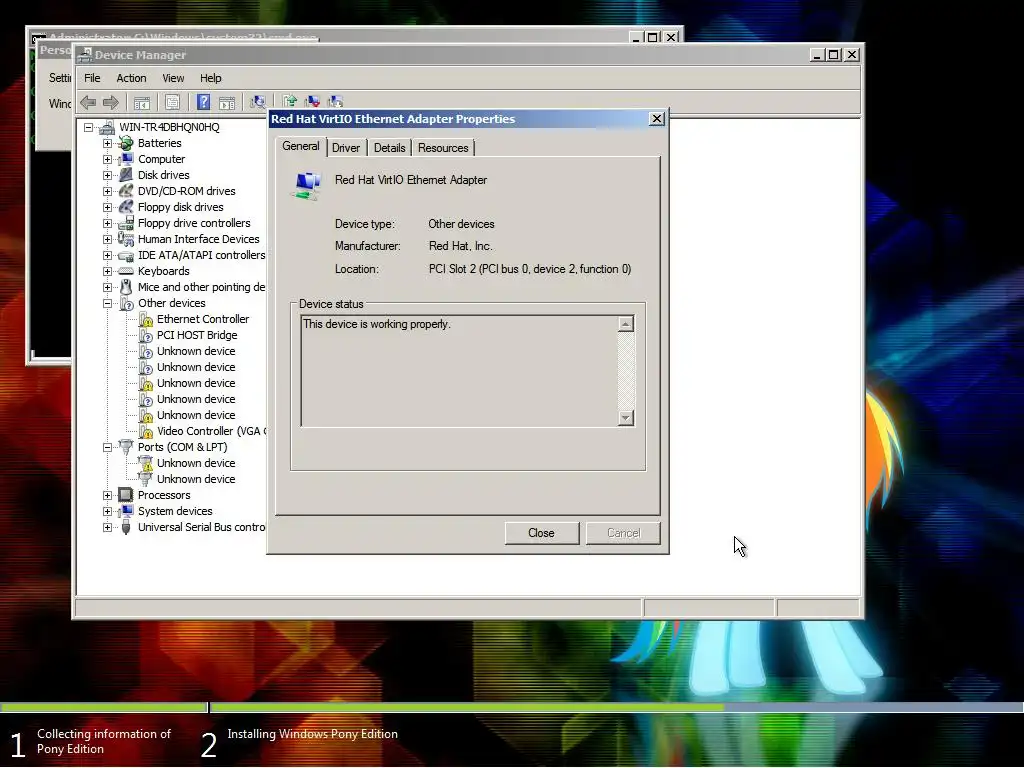Open the Help menu

pyautogui.click(x=210, y=78)
